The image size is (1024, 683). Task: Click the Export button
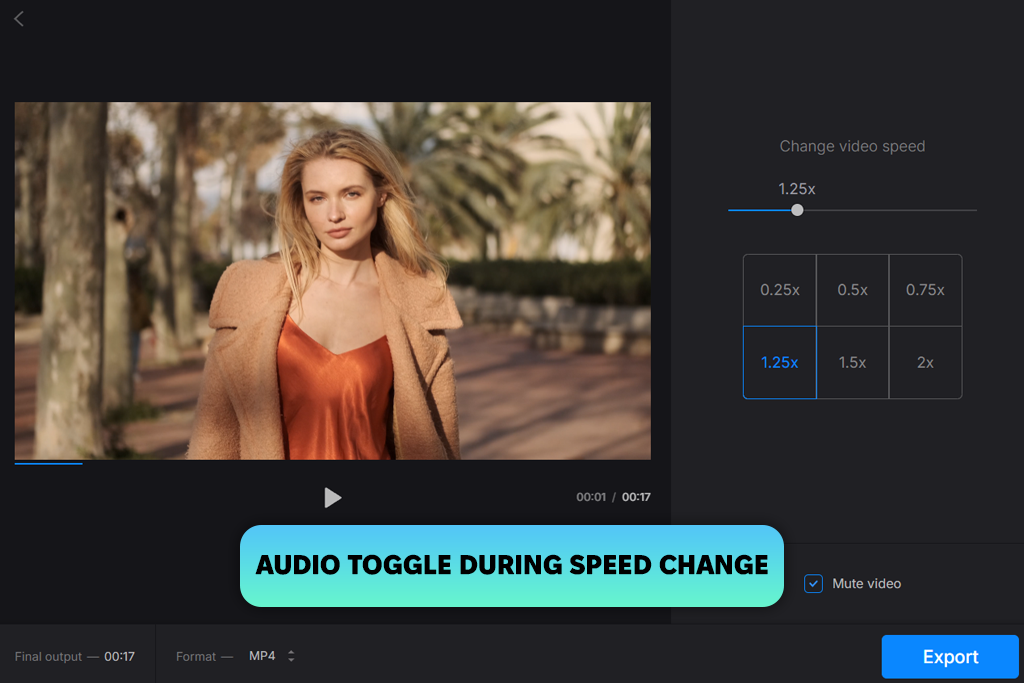(950, 656)
